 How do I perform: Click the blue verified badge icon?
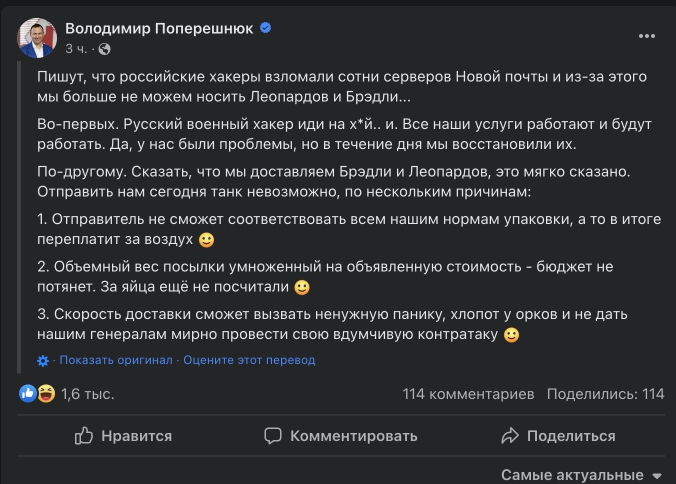tap(266, 28)
